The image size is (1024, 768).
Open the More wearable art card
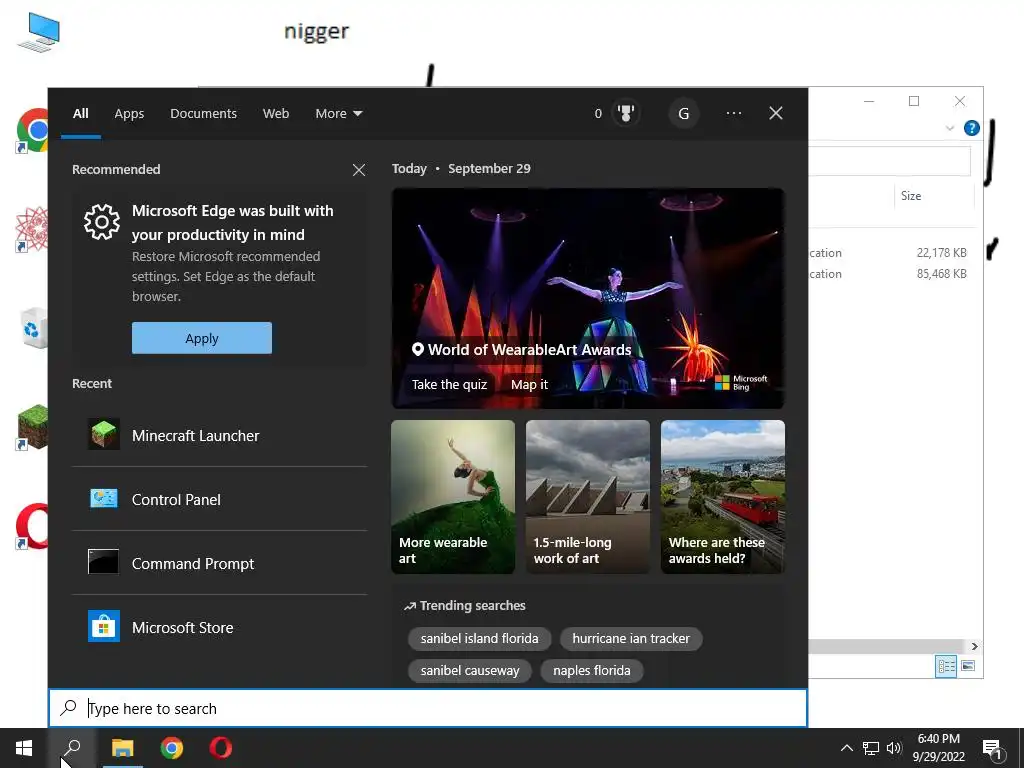[453, 496]
